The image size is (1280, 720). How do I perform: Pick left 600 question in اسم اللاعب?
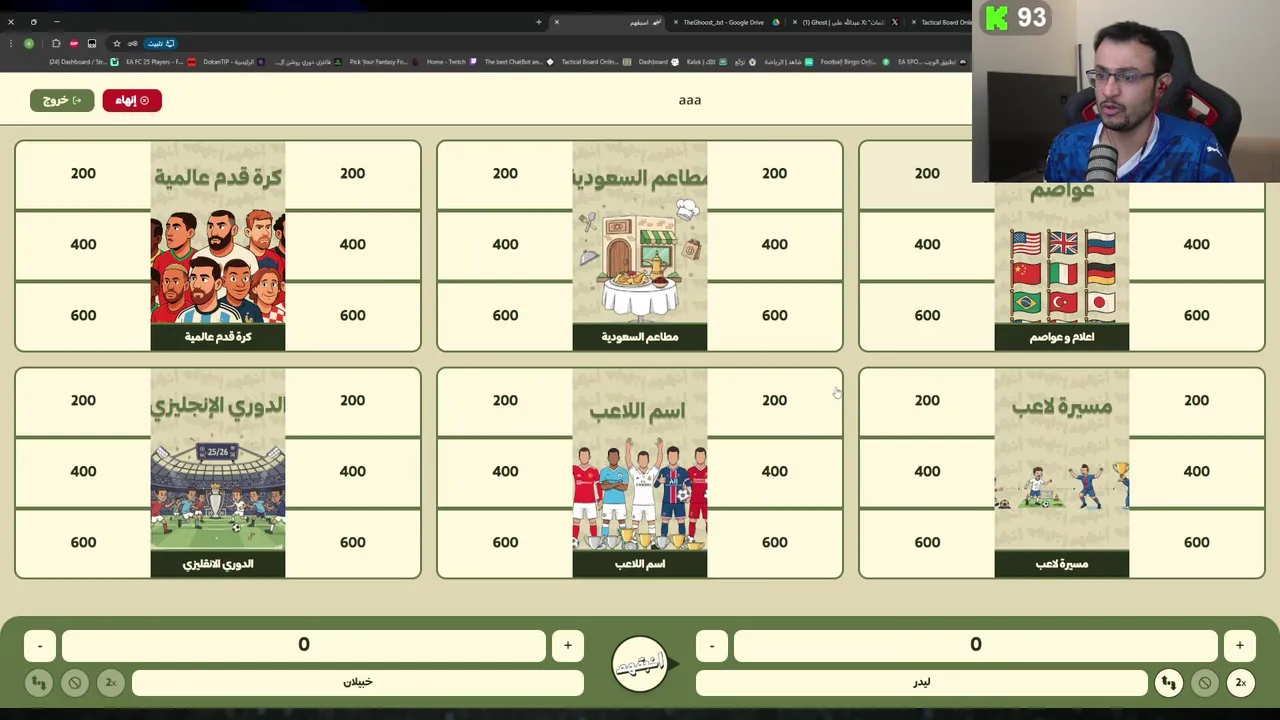tap(505, 543)
